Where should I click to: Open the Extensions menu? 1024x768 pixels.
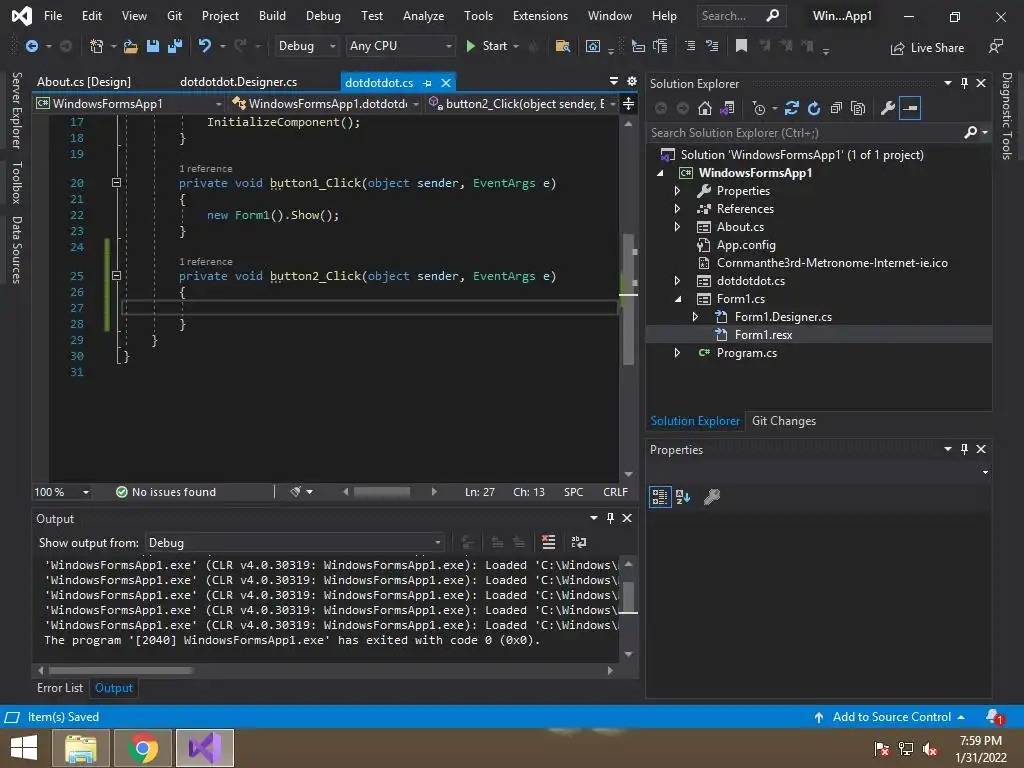coord(540,16)
